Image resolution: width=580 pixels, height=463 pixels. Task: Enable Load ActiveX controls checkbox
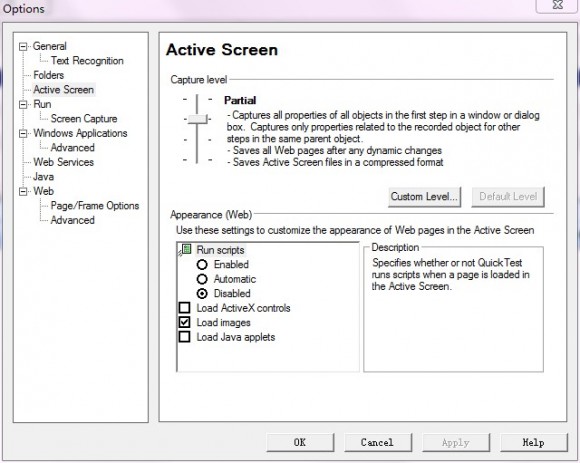(x=185, y=308)
